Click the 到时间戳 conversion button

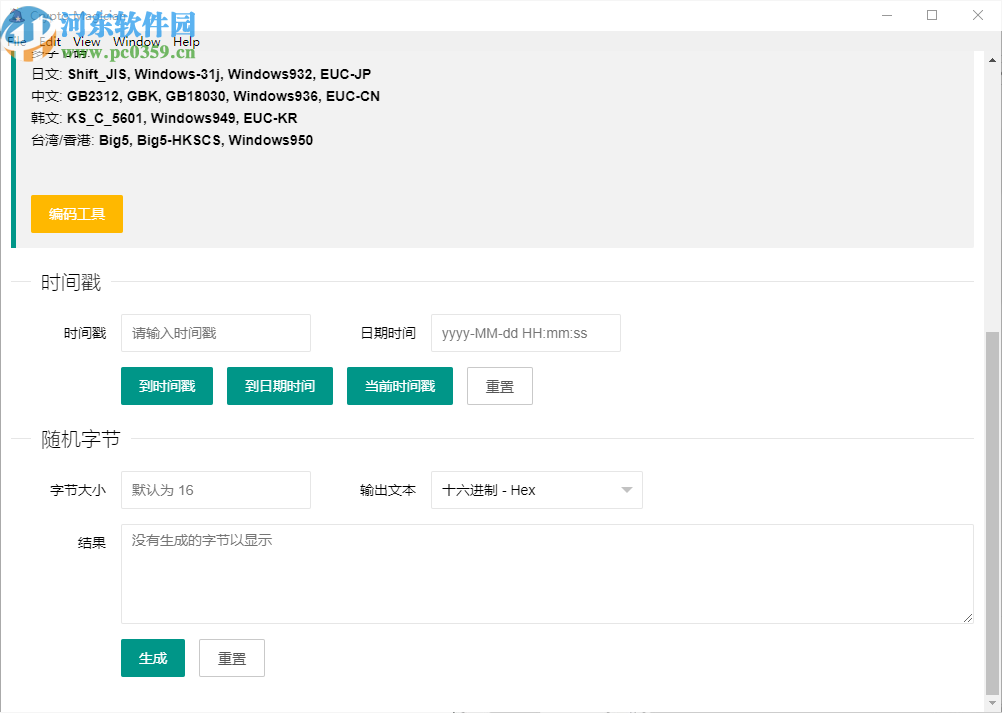[166, 385]
